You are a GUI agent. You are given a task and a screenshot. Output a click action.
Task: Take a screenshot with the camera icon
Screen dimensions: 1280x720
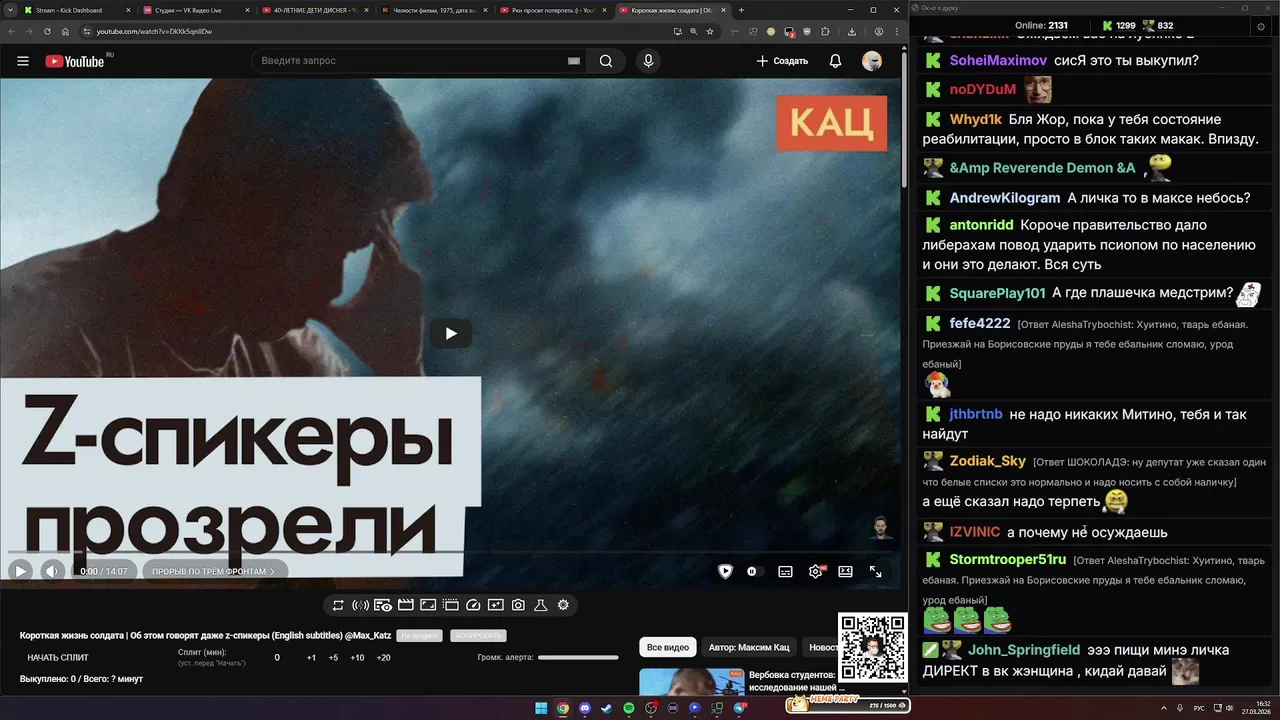[x=518, y=605]
